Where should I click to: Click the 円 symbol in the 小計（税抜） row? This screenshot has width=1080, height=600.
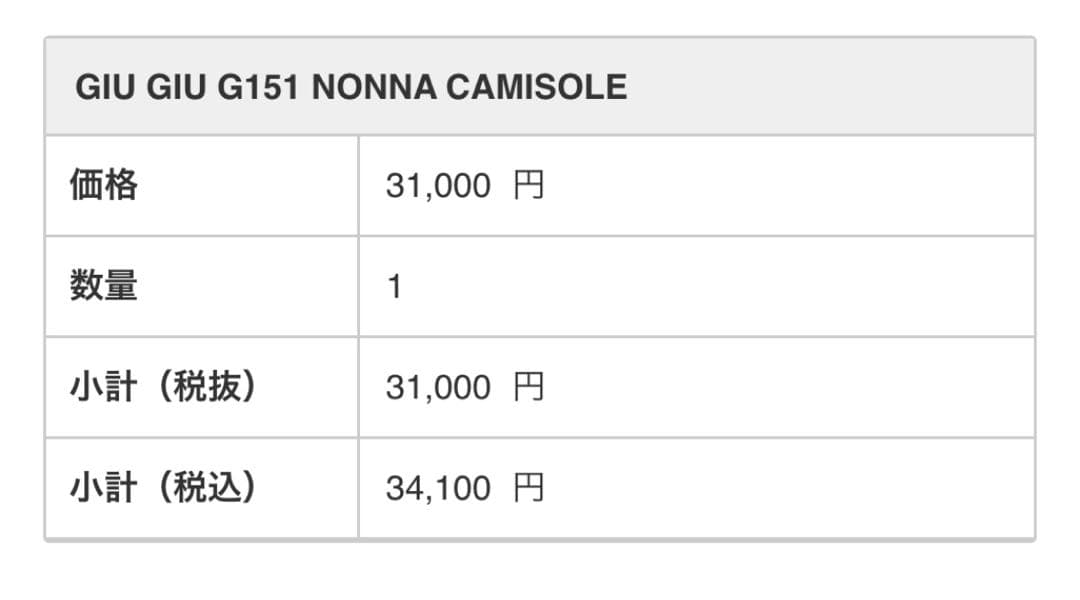529,388
